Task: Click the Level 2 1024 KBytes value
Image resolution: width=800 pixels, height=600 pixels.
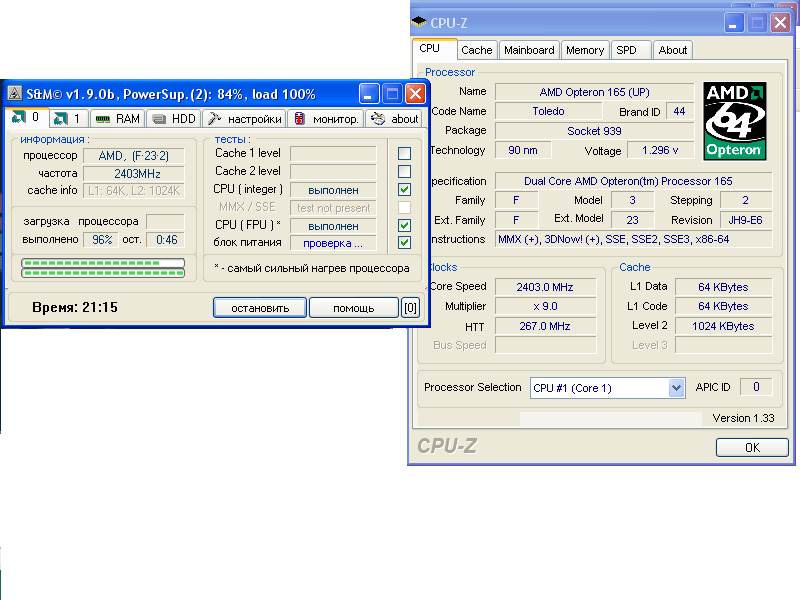Action: coord(723,326)
